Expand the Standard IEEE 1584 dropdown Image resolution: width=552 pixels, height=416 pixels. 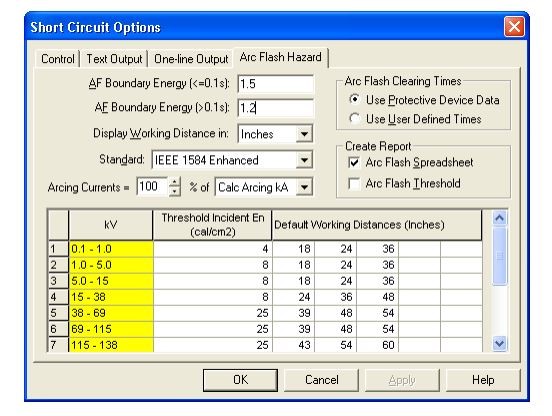click(x=304, y=160)
